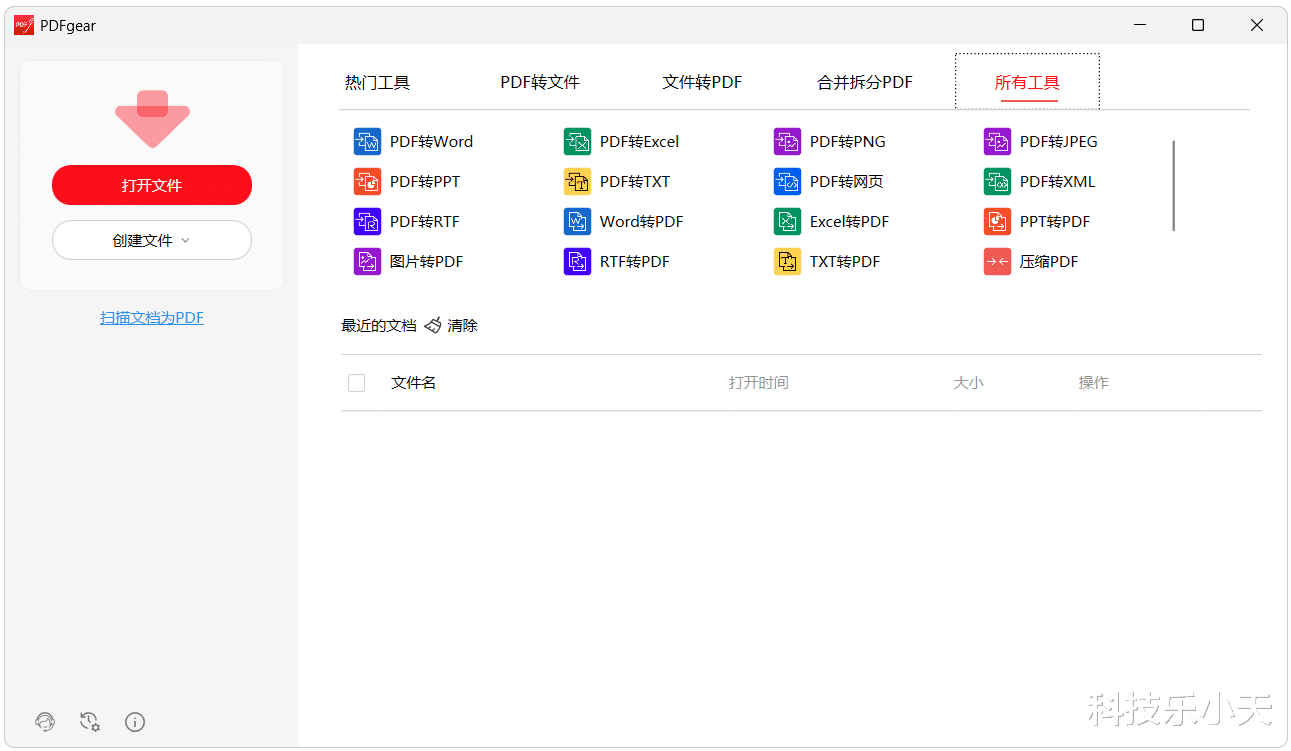1291x751 pixels.
Task: Switch to the 热门工具 tab
Action: [378, 82]
